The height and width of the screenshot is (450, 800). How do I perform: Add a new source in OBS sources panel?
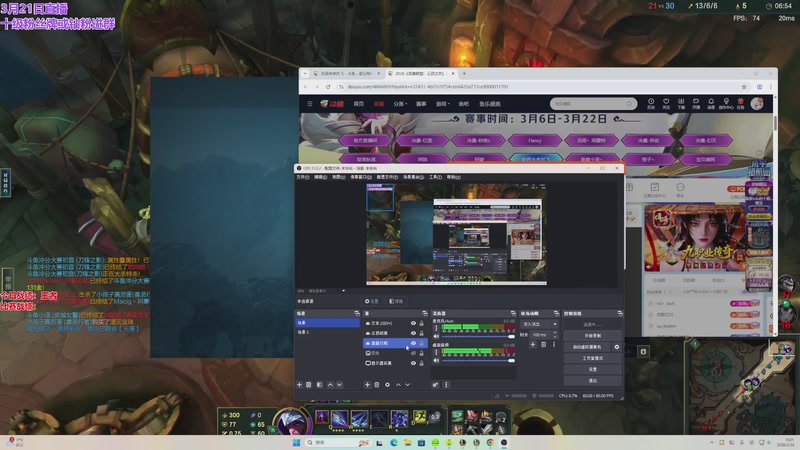pyautogui.click(x=367, y=385)
